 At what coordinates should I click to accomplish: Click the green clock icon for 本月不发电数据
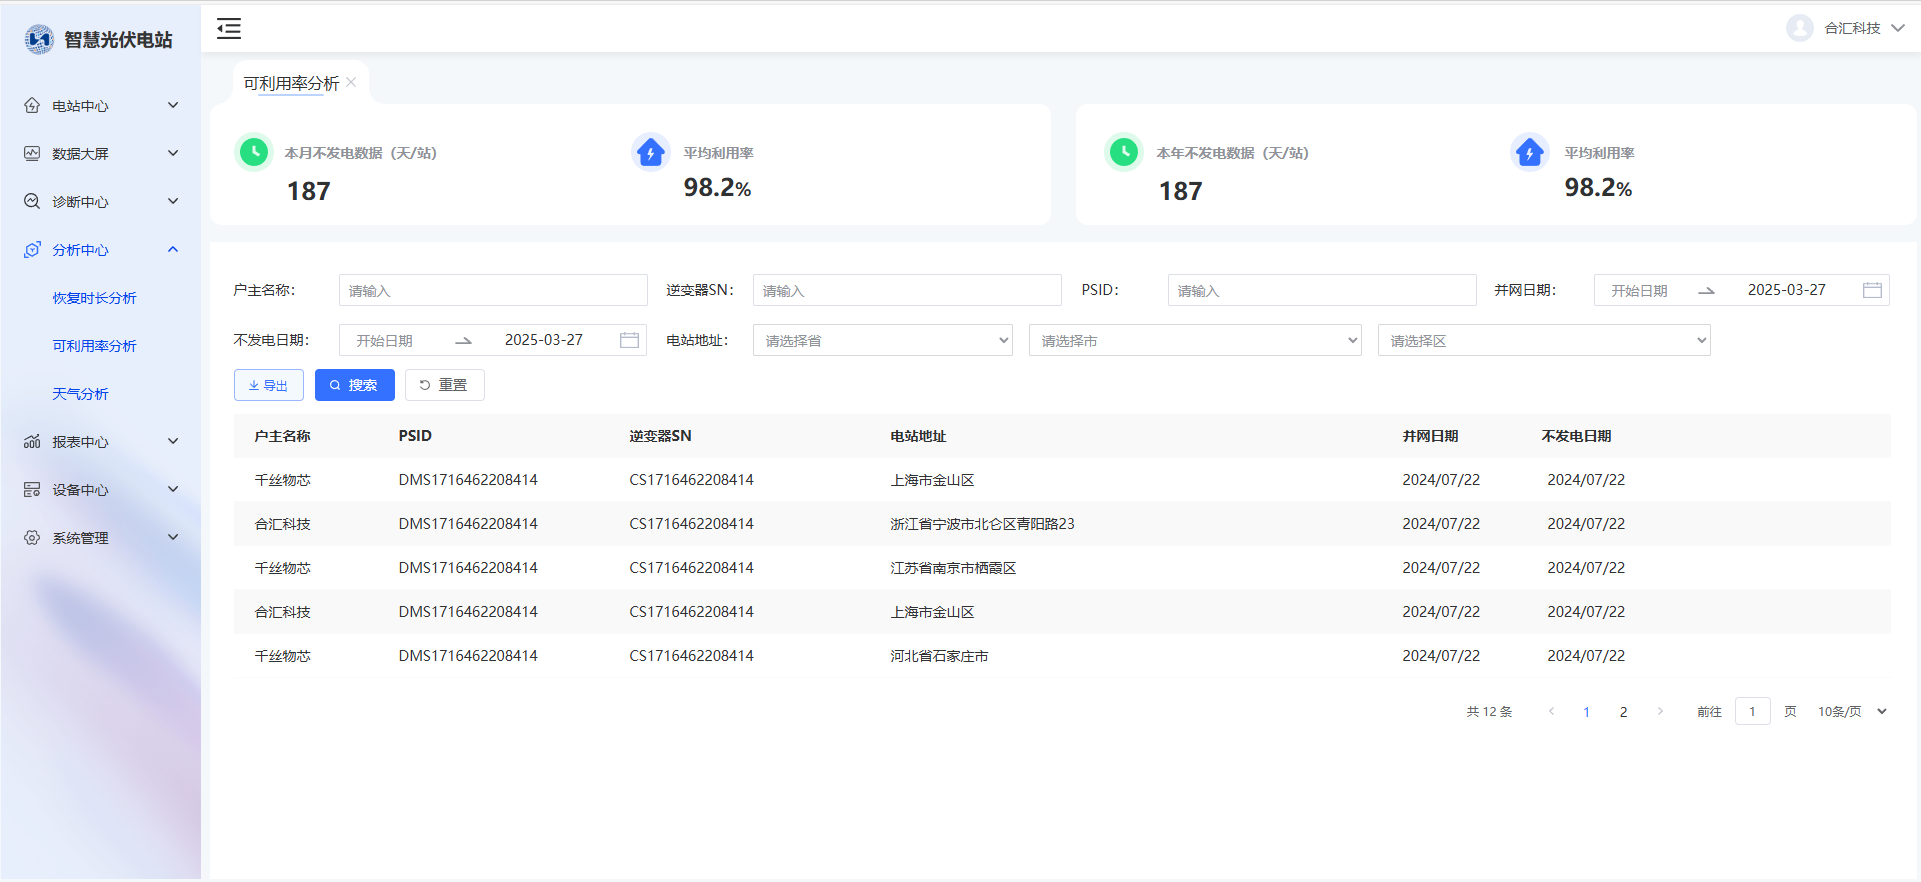click(x=254, y=152)
